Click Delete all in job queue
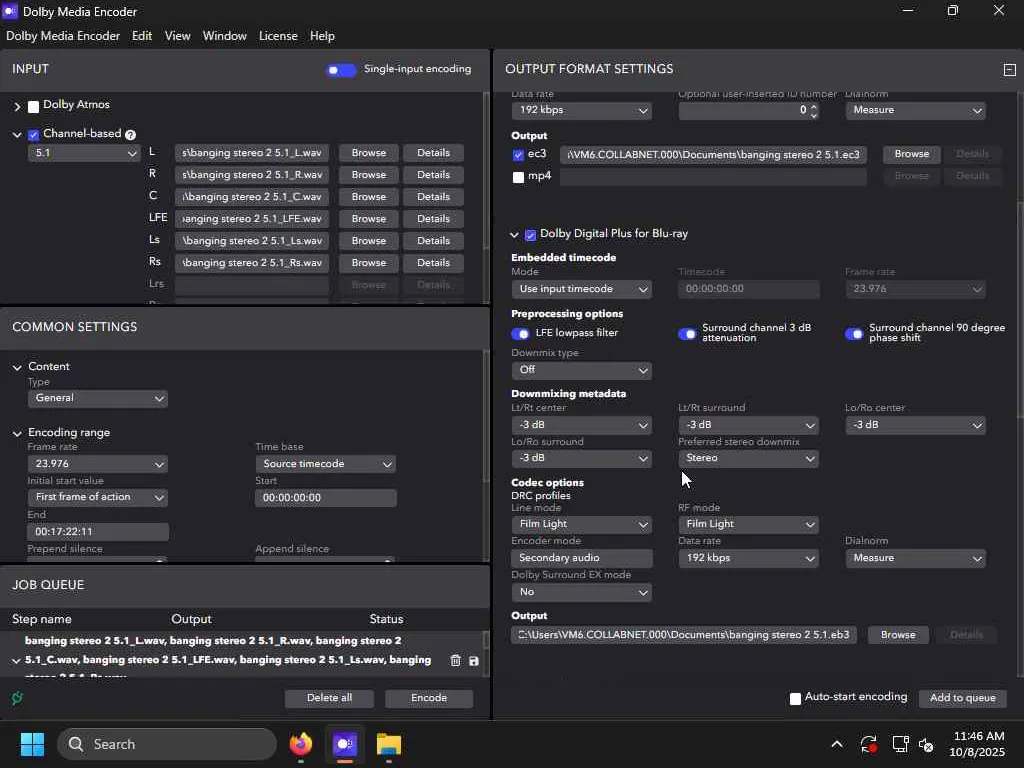This screenshot has height=768, width=1024. [x=329, y=698]
